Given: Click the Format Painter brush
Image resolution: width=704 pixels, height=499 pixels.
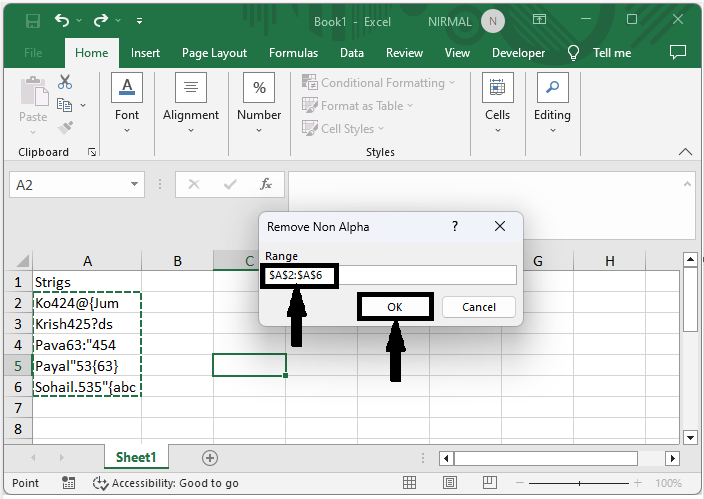Looking at the screenshot, I should coord(66,128).
